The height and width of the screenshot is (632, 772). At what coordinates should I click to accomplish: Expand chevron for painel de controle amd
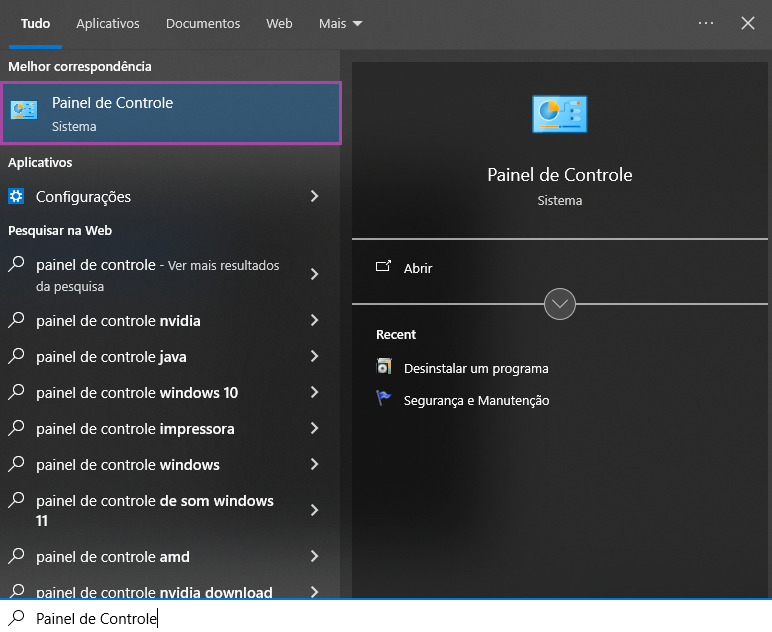click(315, 556)
